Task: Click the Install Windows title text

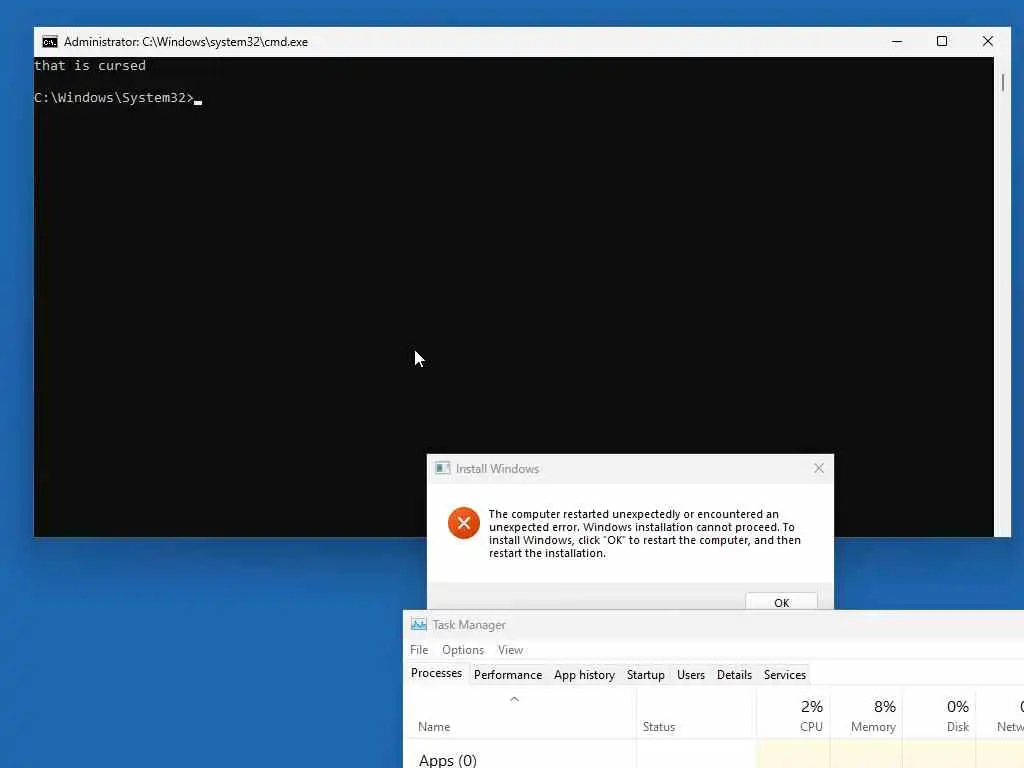Action: [x=497, y=468]
